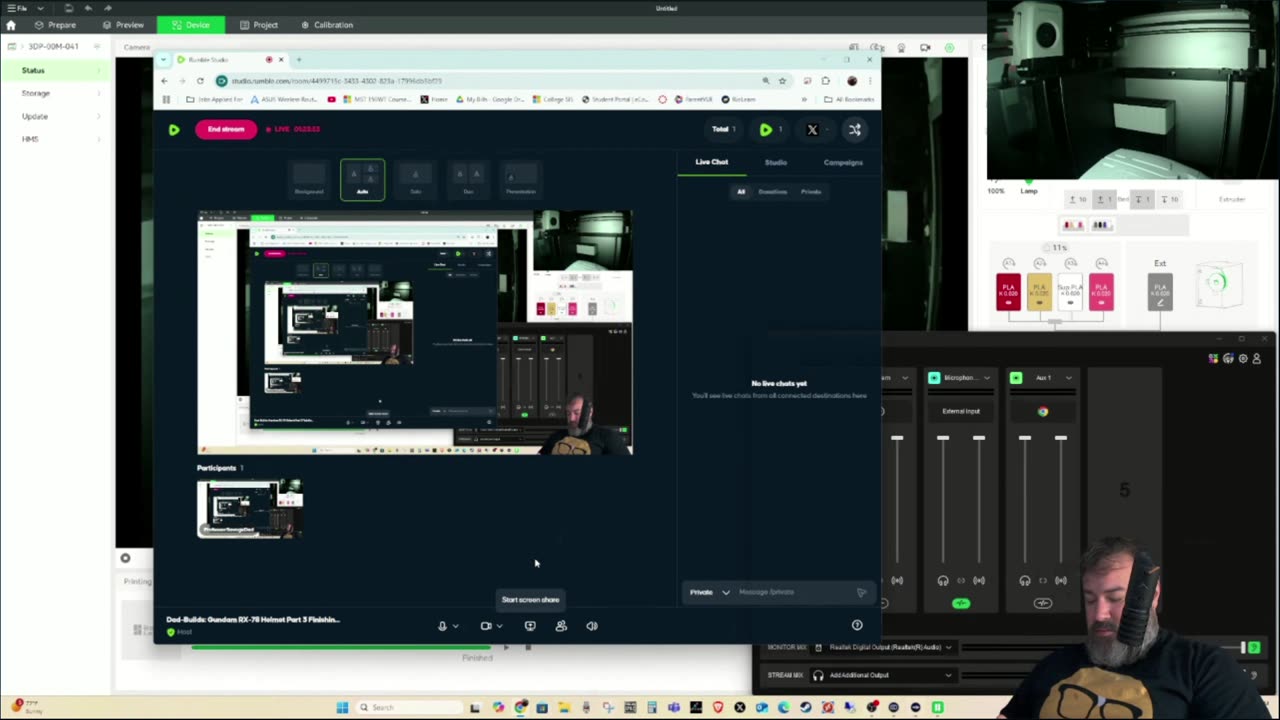Click the Microphone channel monitor volume fader
This screenshot has height=720, width=1280.
[x=943, y=439]
